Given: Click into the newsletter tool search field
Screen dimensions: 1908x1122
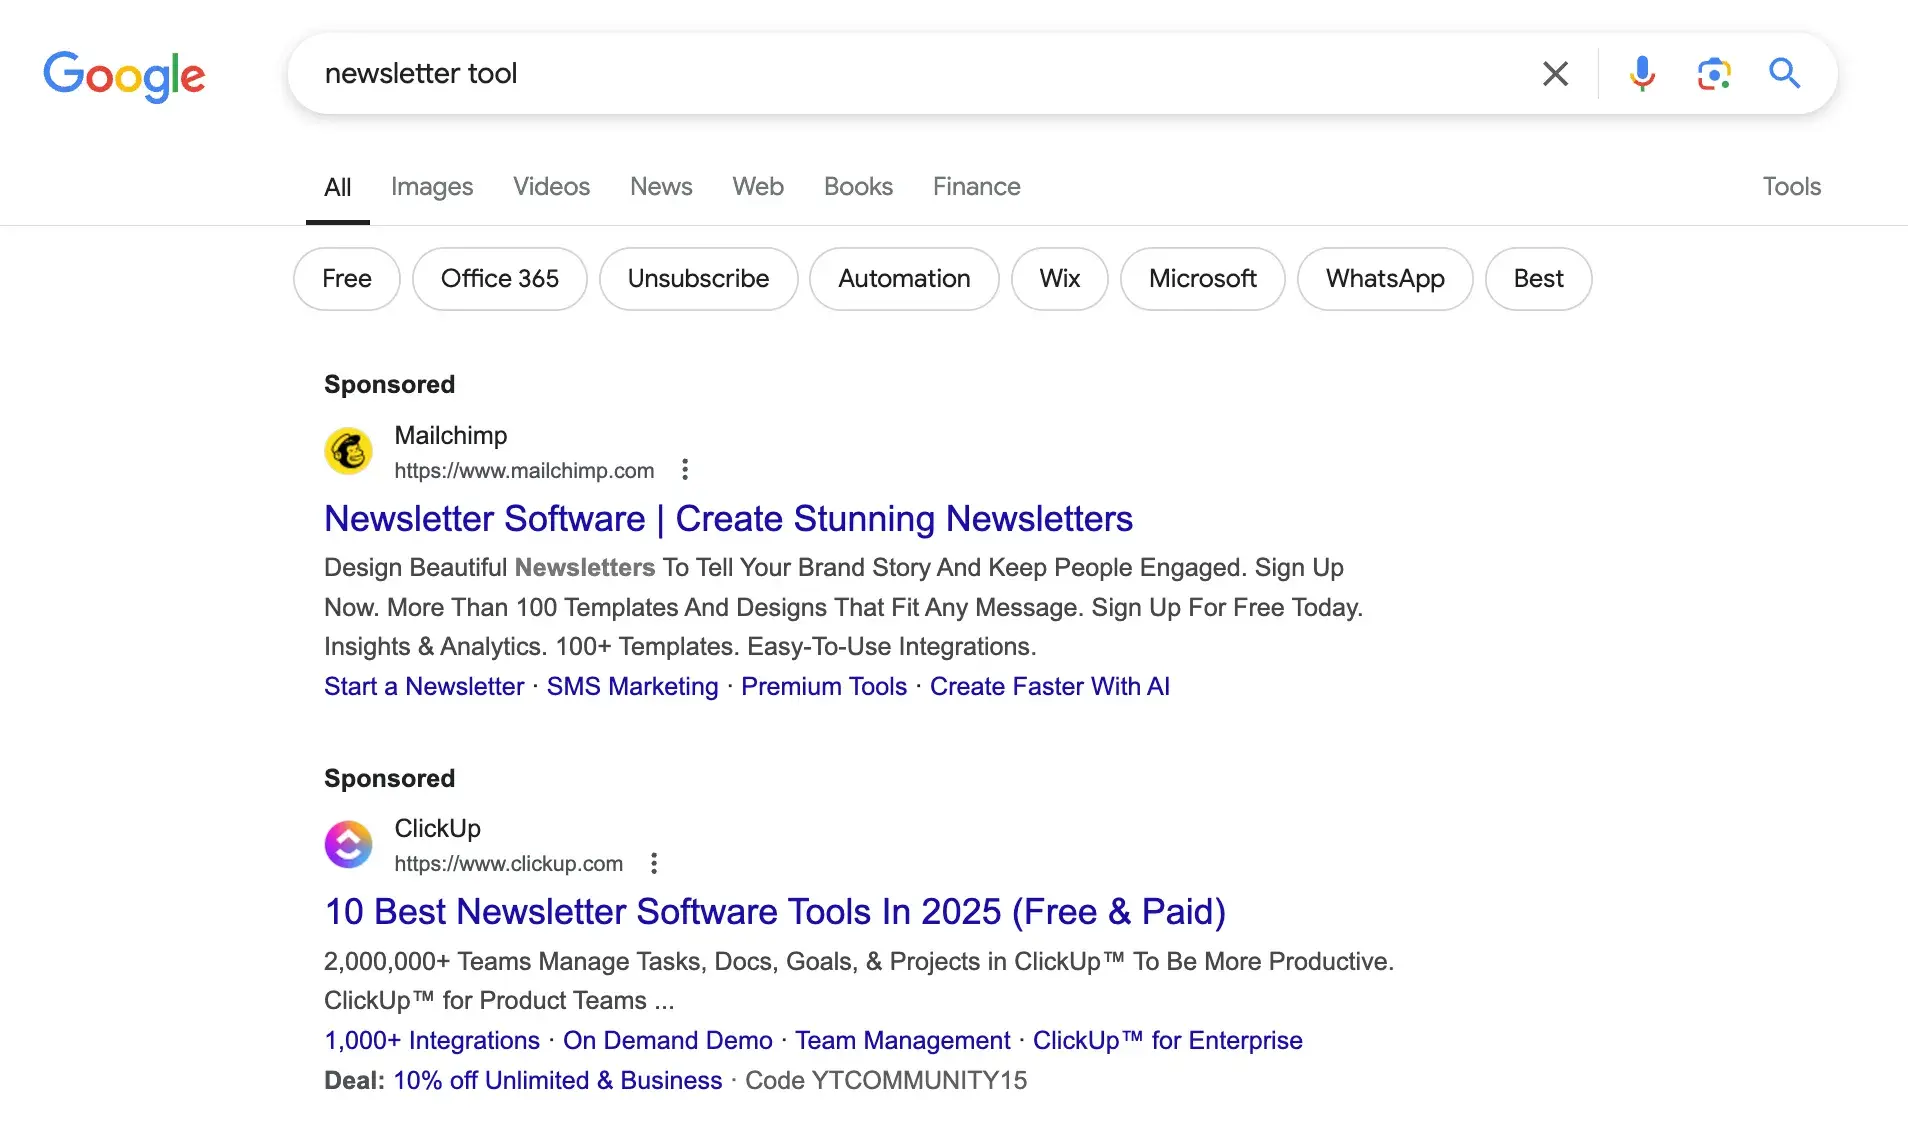Looking at the screenshot, I should 900,73.
